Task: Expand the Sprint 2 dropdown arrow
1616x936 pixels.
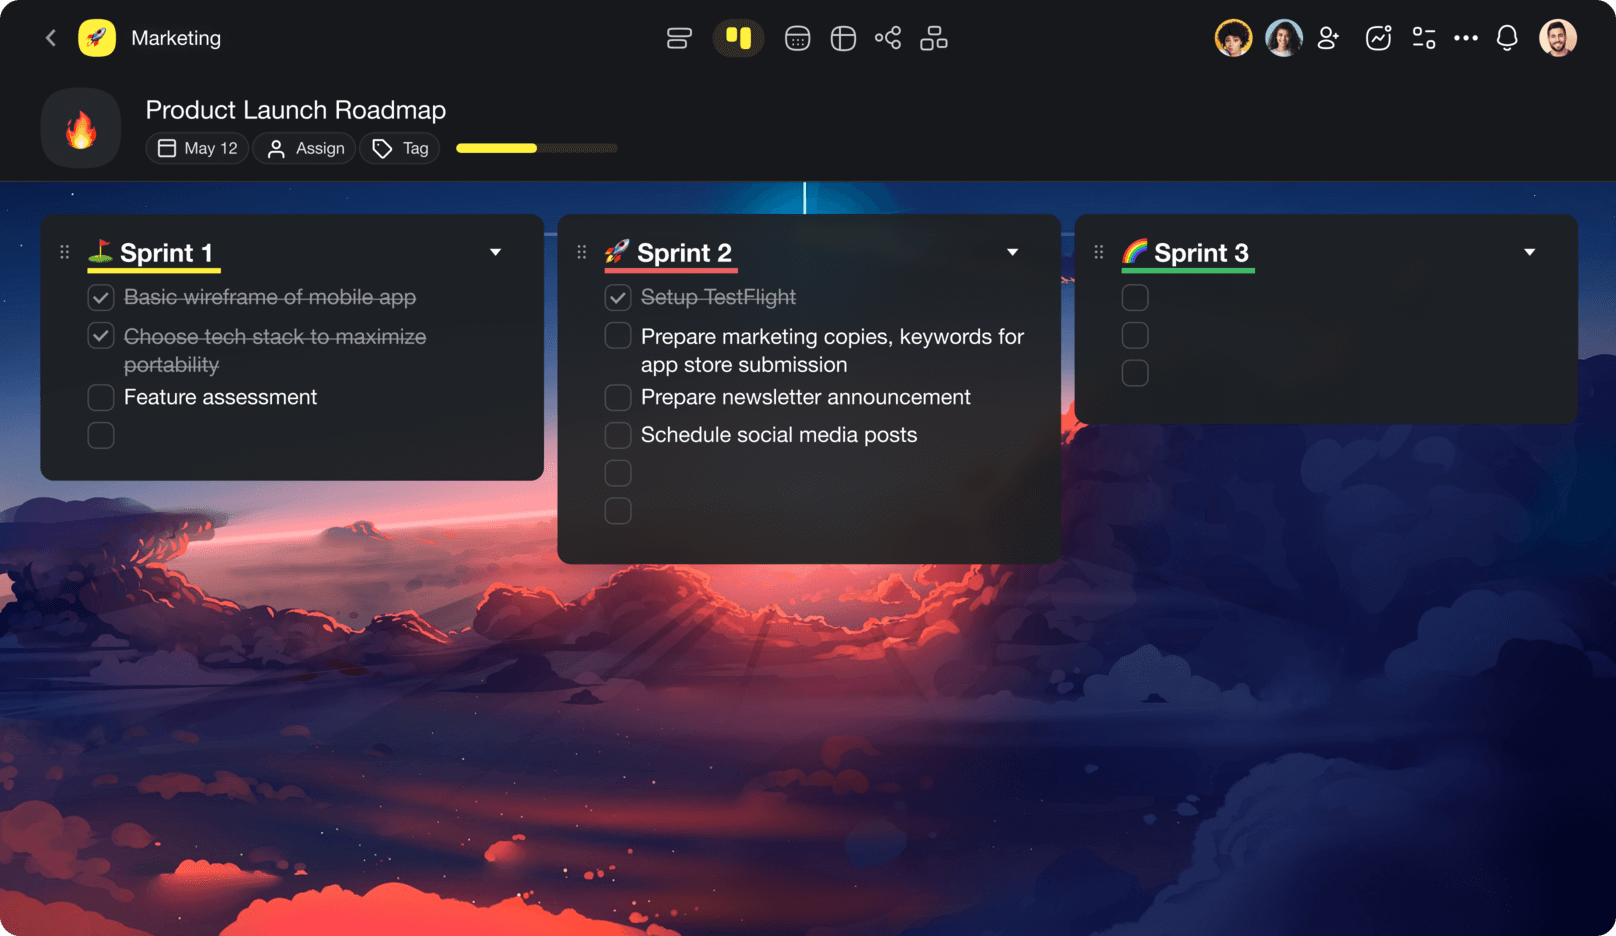Action: 1012,252
